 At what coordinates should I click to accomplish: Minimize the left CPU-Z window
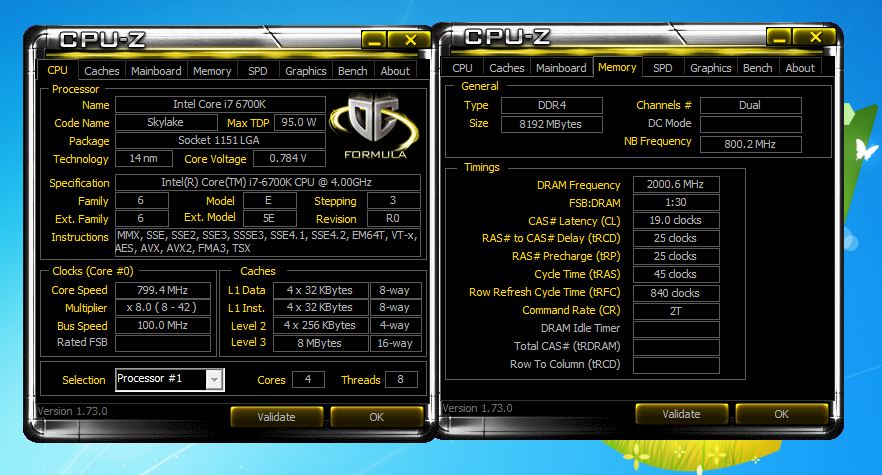coord(373,40)
